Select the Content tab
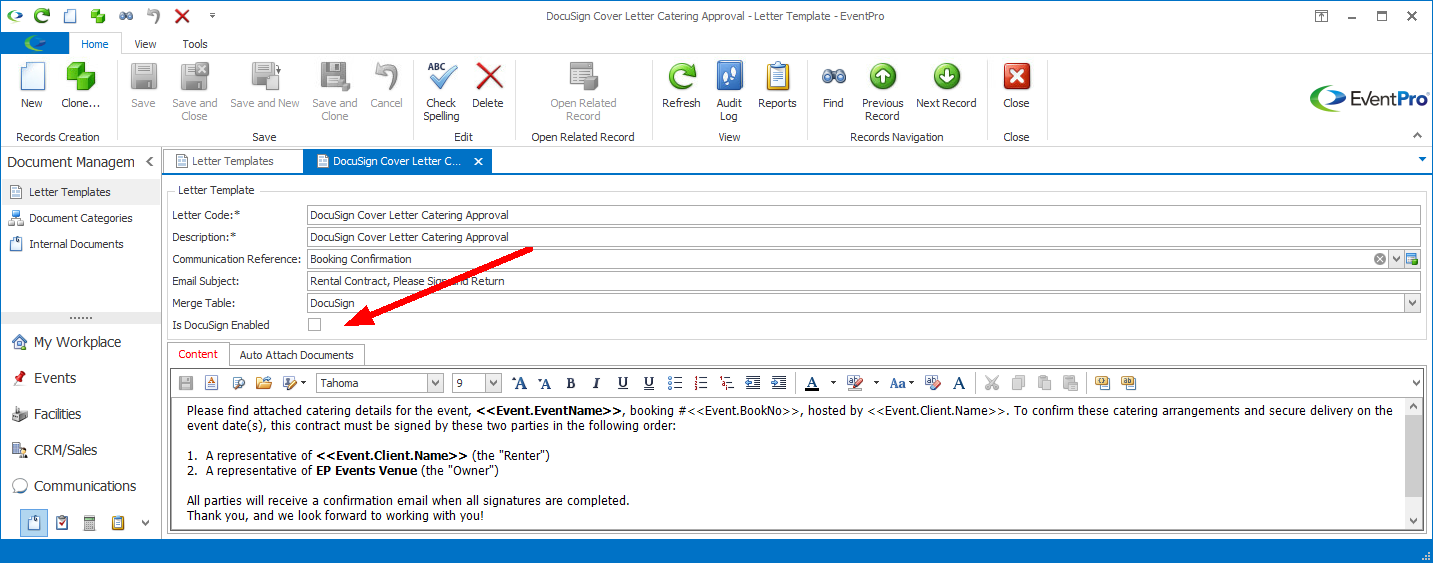This screenshot has width=1433, height=563. [x=198, y=354]
